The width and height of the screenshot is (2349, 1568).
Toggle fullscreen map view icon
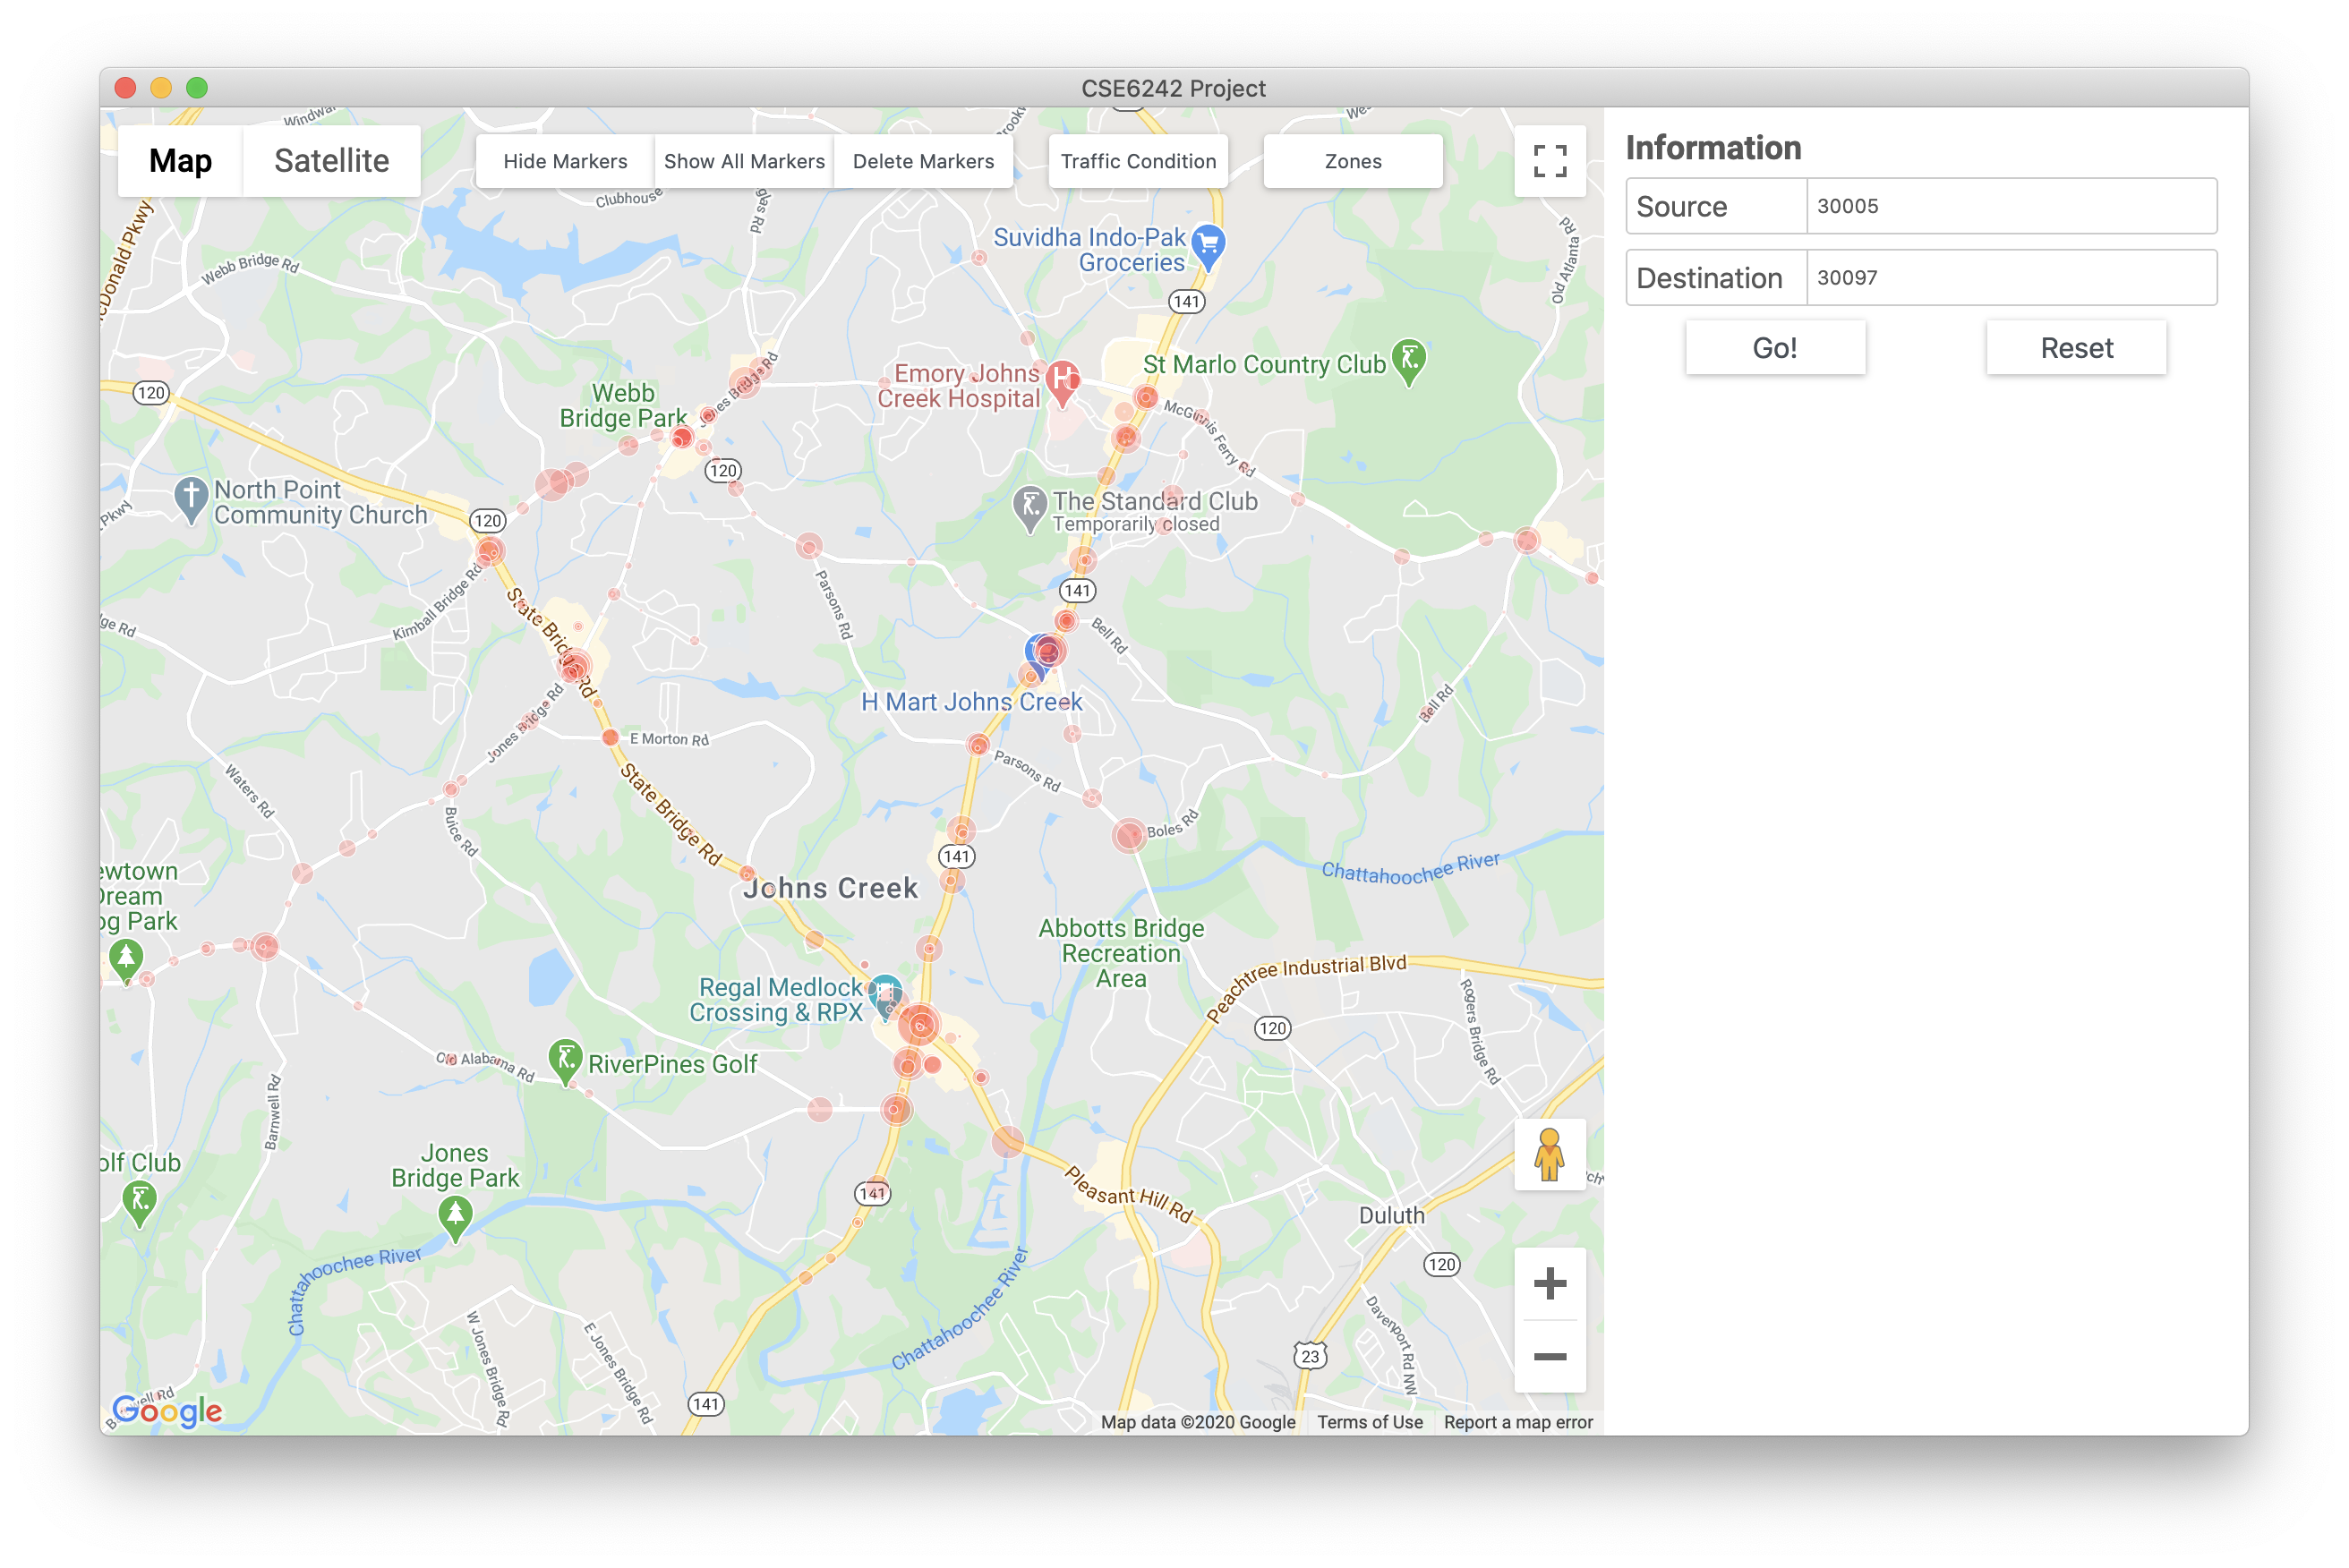click(x=1549, y=161)
